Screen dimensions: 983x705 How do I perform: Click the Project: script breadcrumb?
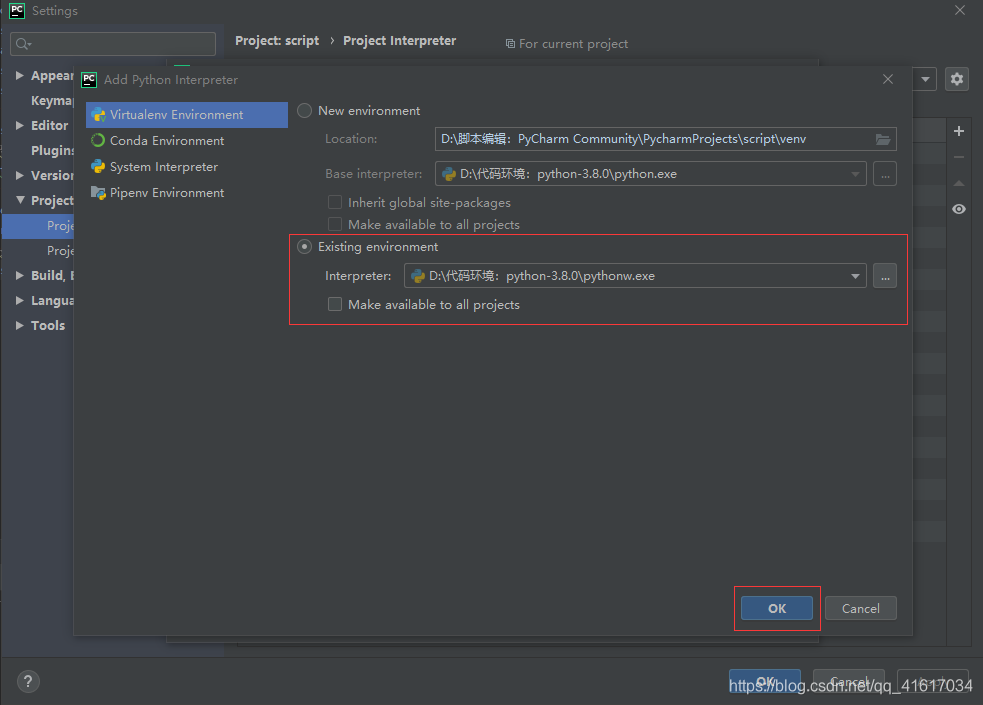(x=277, y=41)
